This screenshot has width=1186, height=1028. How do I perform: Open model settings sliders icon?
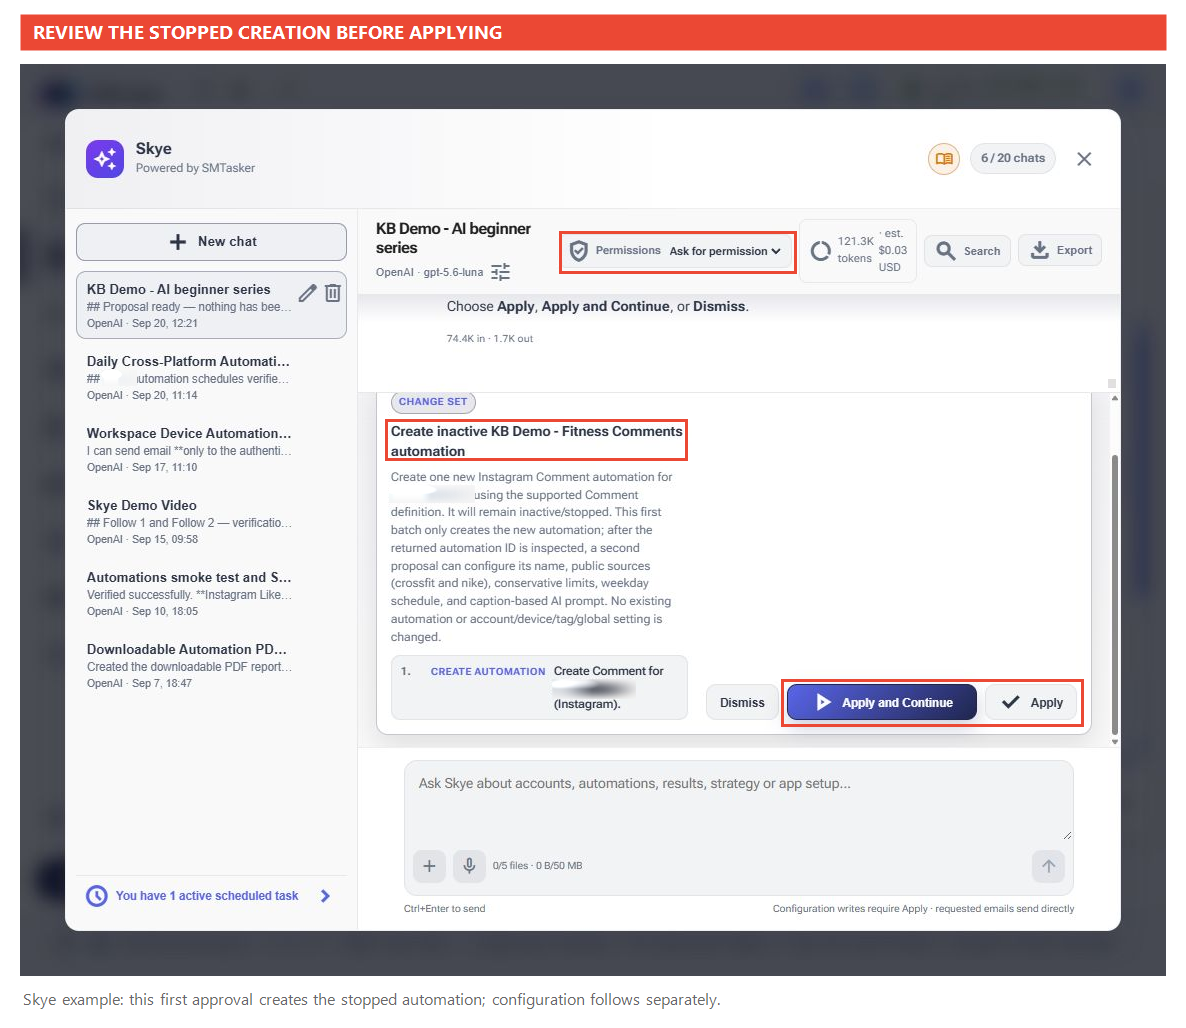(x=501, y=272)
